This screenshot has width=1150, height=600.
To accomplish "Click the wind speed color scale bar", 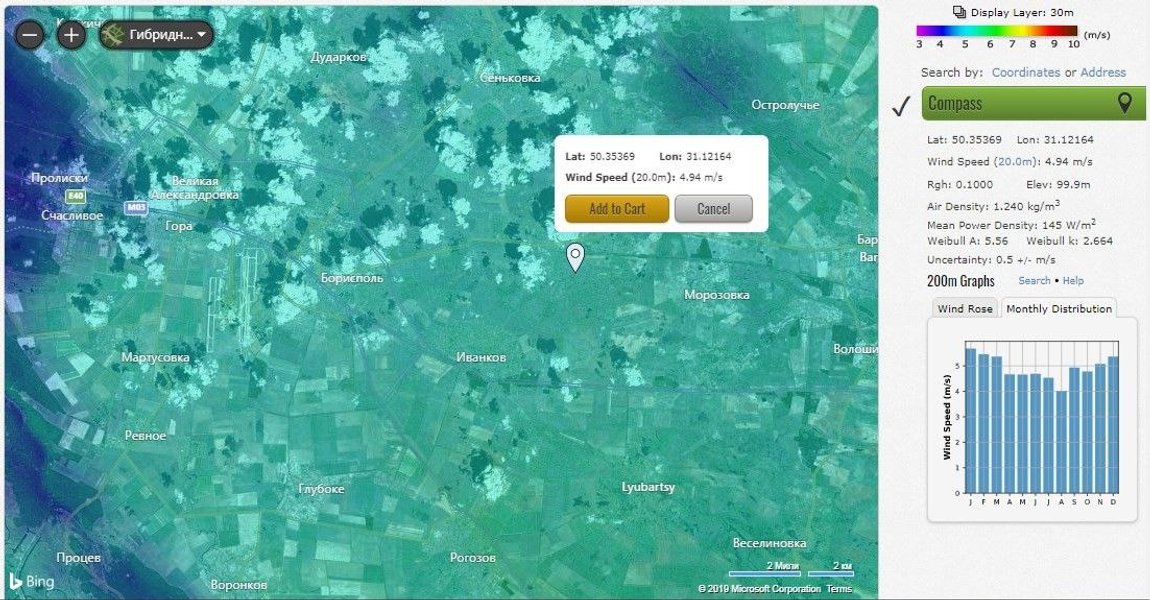I will tap(997, 32).
